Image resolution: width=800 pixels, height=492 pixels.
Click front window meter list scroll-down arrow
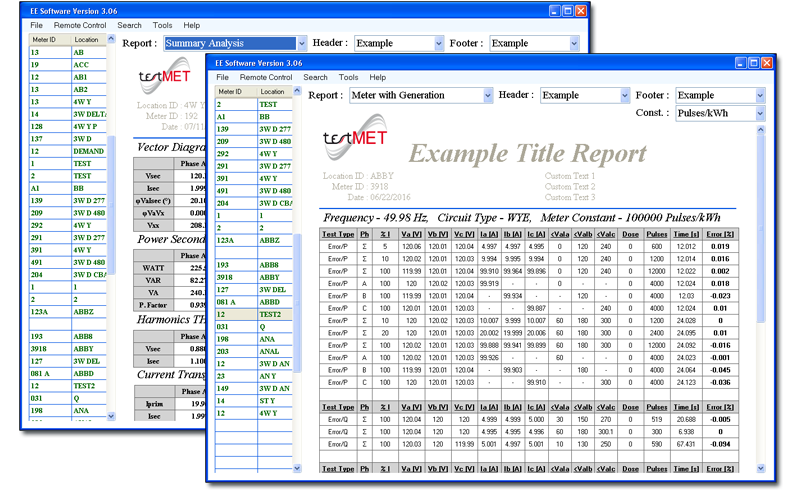[x=297, y=468]
